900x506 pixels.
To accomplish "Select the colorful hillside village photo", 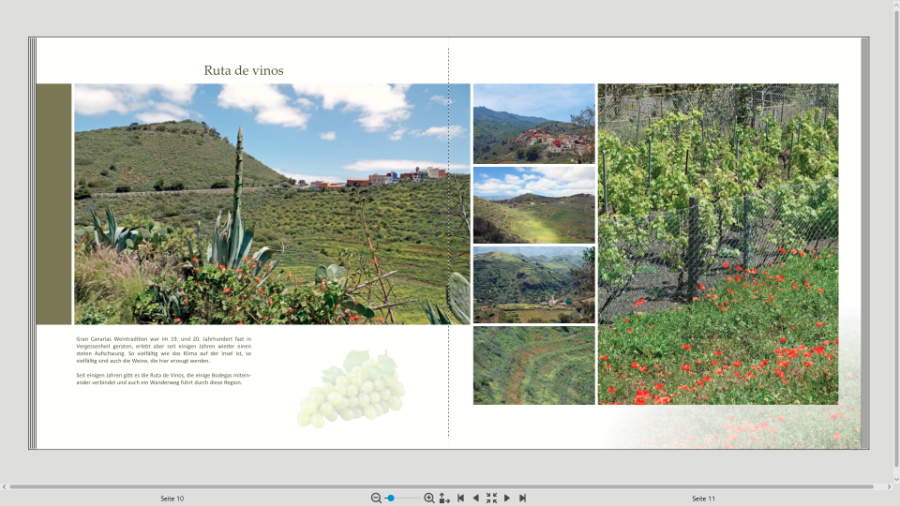I will 534,124.
